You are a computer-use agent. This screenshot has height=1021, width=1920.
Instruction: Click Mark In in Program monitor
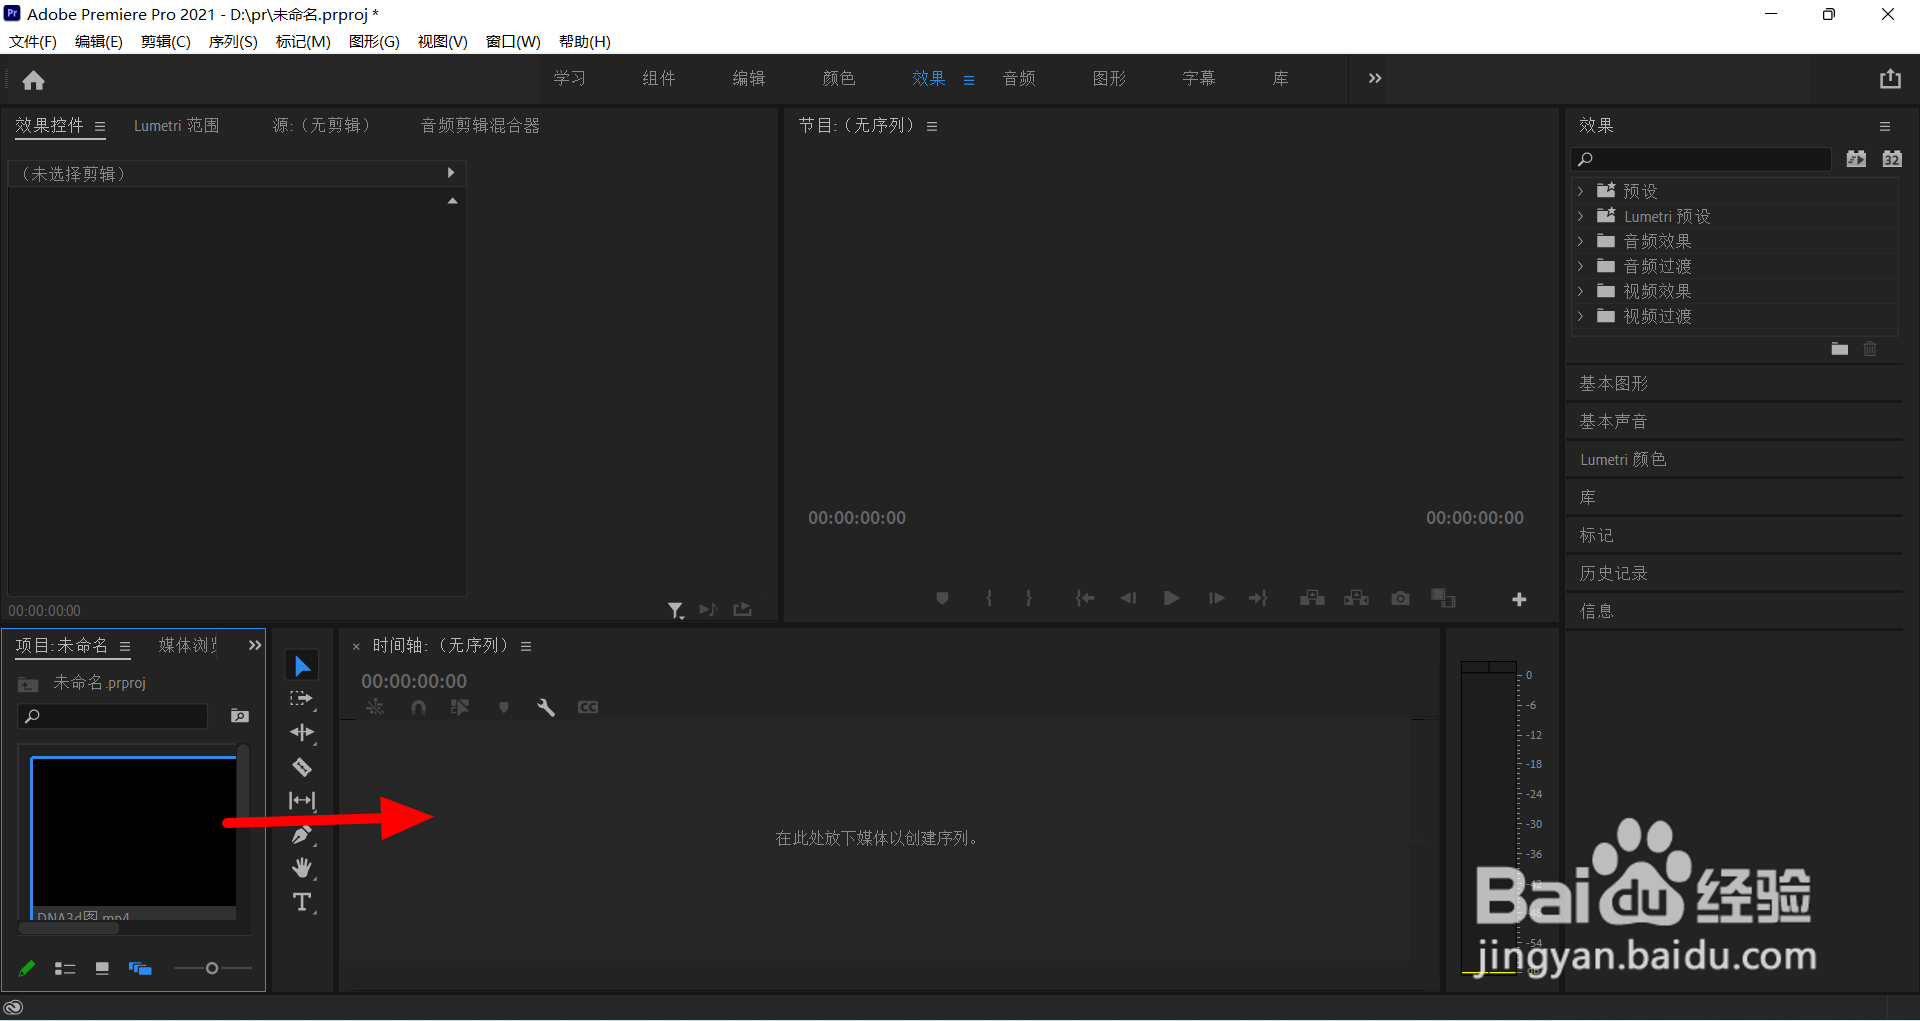(x=989, y=598)
